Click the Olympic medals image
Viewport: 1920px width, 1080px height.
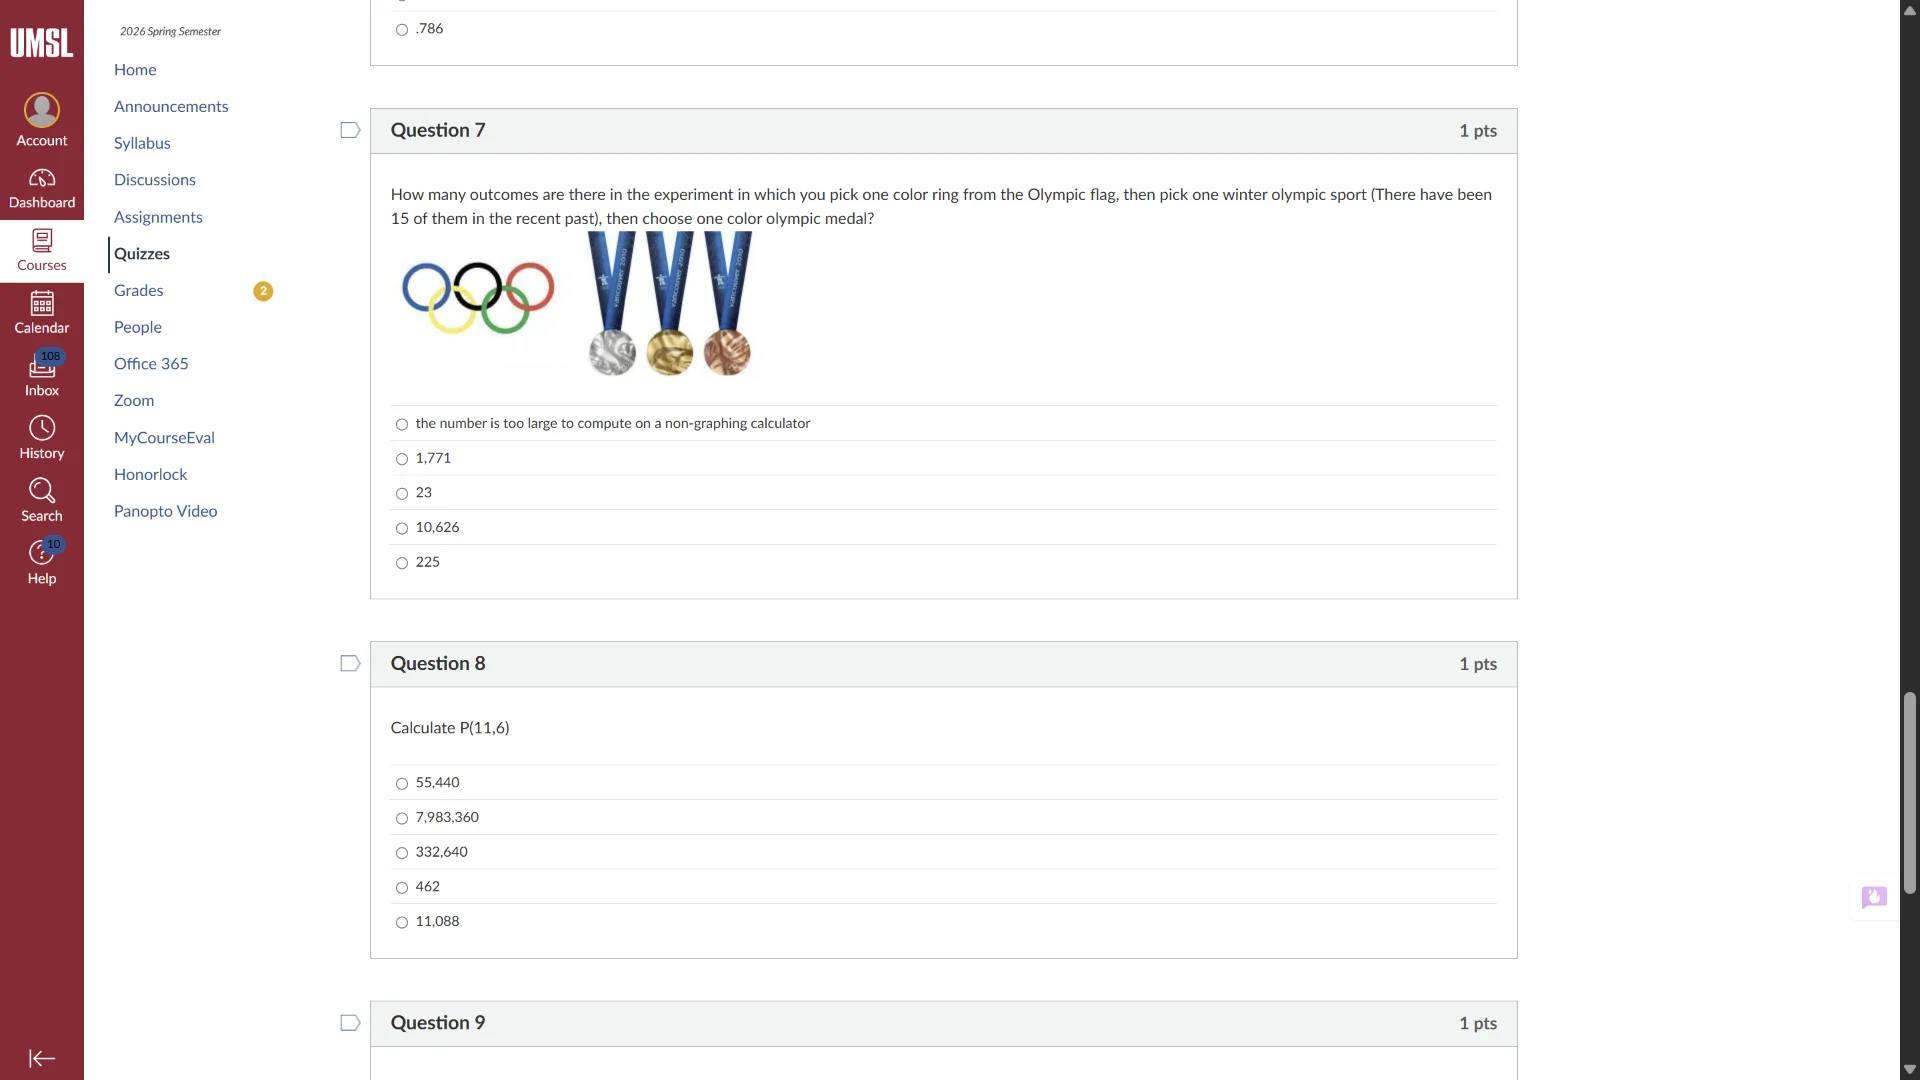(x=670, y=304)
